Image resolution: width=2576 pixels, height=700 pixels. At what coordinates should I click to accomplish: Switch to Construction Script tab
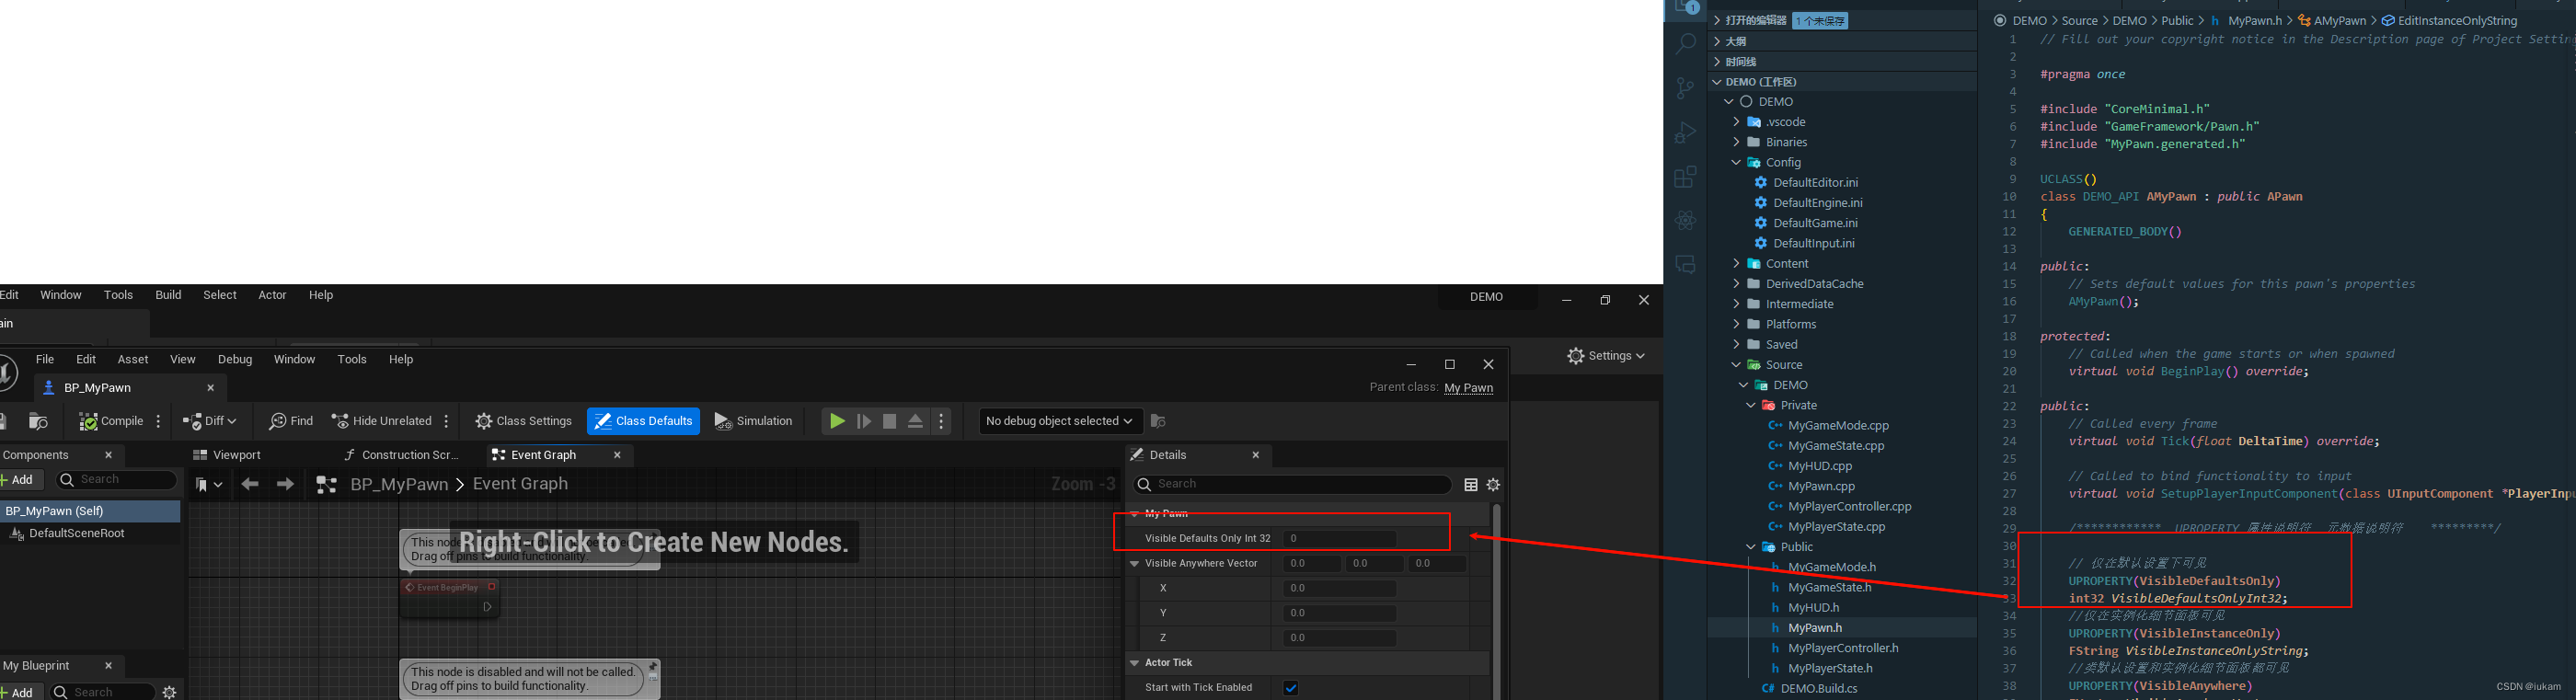[401, 455]
